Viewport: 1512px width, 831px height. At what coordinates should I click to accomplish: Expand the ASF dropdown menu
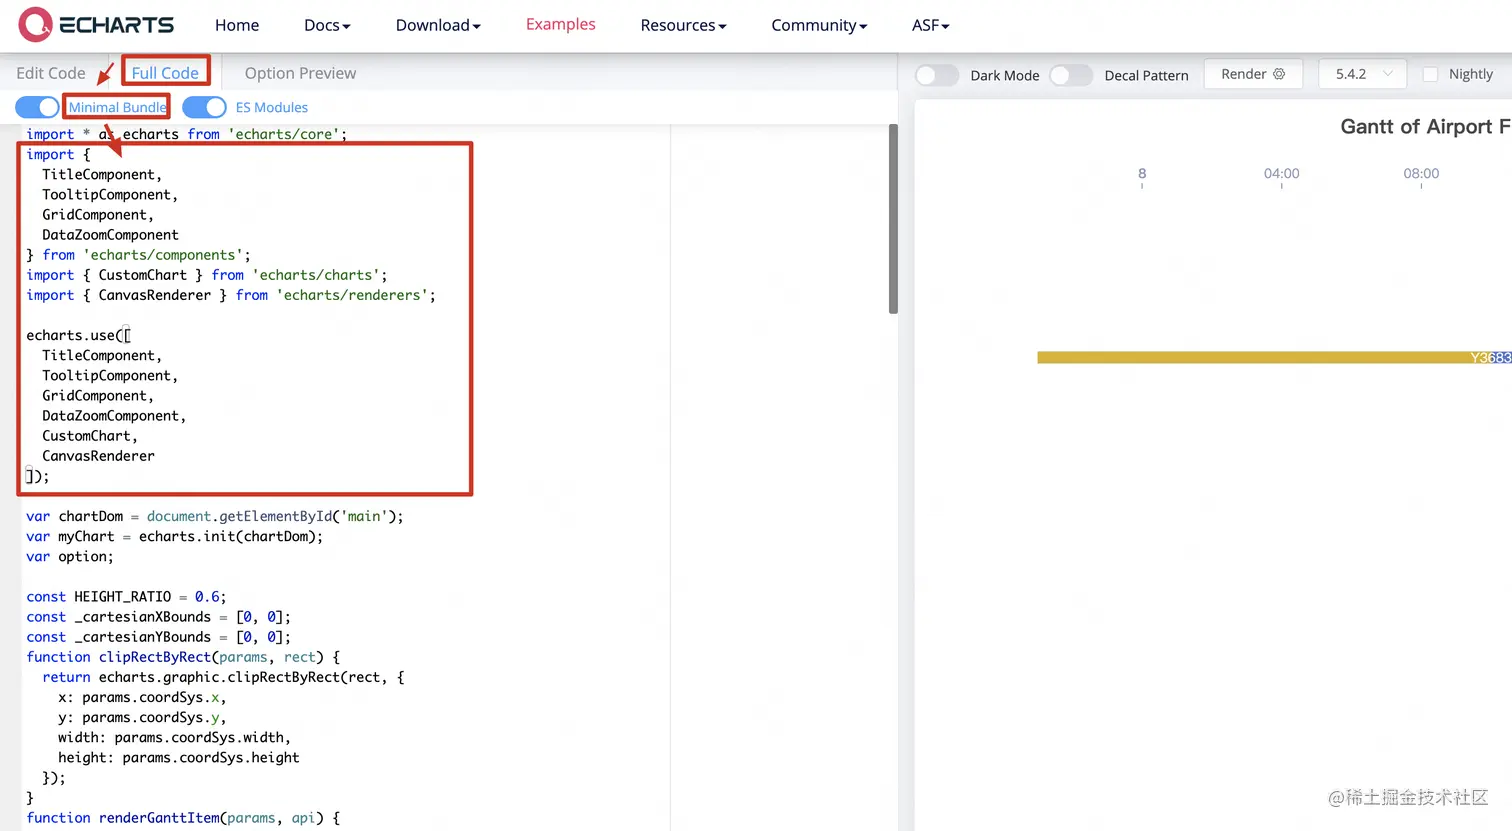pyautogui.click(x=931, y=25)
